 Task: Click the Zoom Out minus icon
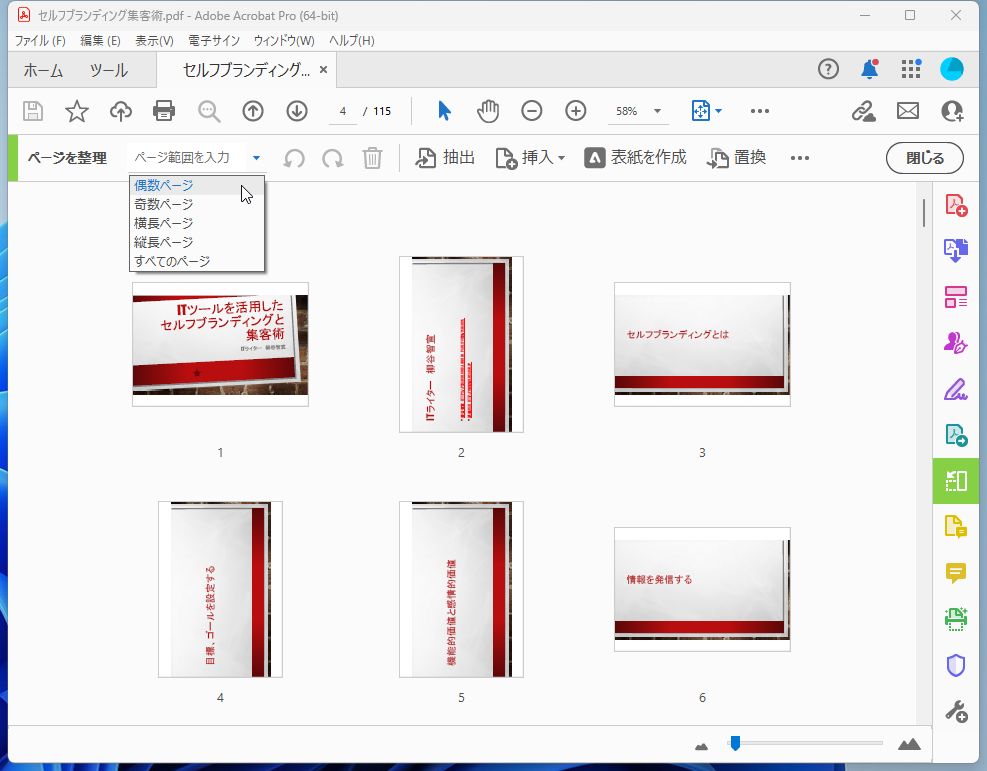pyautogui.click(x=532, y=111)
